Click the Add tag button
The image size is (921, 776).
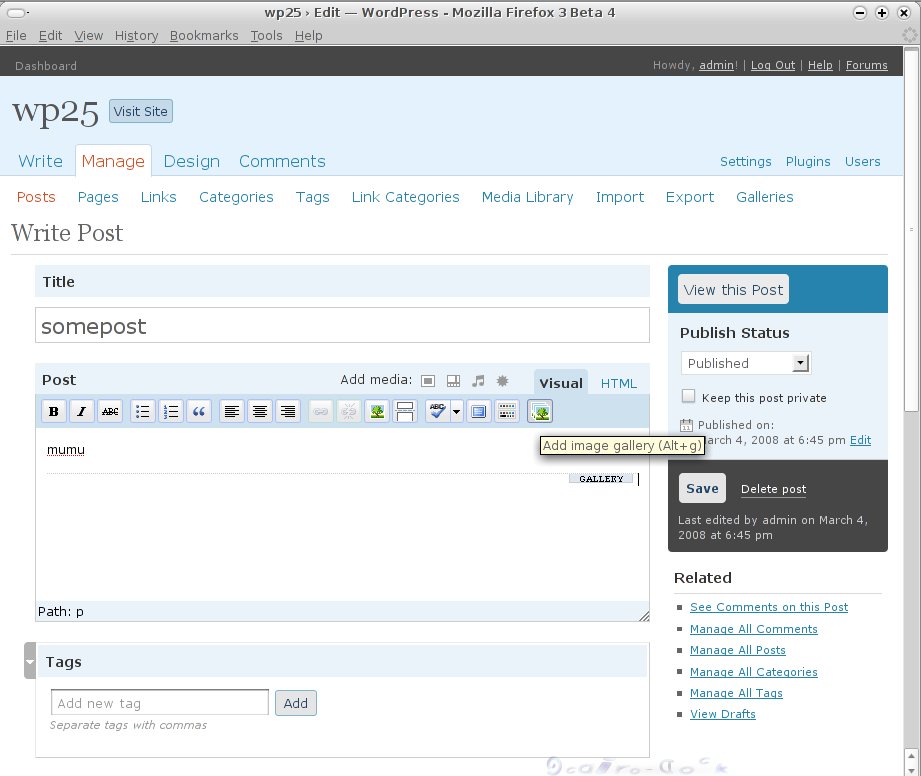[x=295, y=703]
